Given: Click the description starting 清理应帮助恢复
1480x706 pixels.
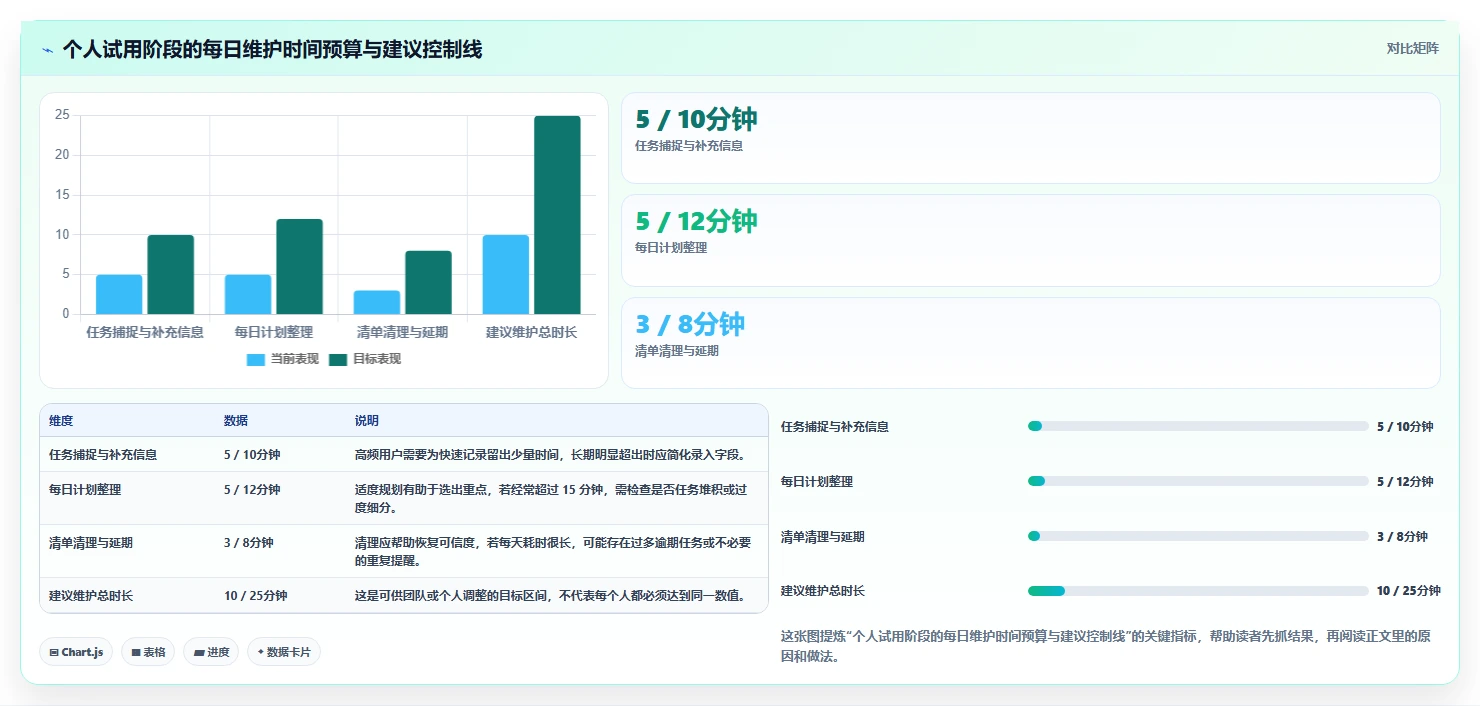Looking at the screenshot, I should [x=553, y=551].
